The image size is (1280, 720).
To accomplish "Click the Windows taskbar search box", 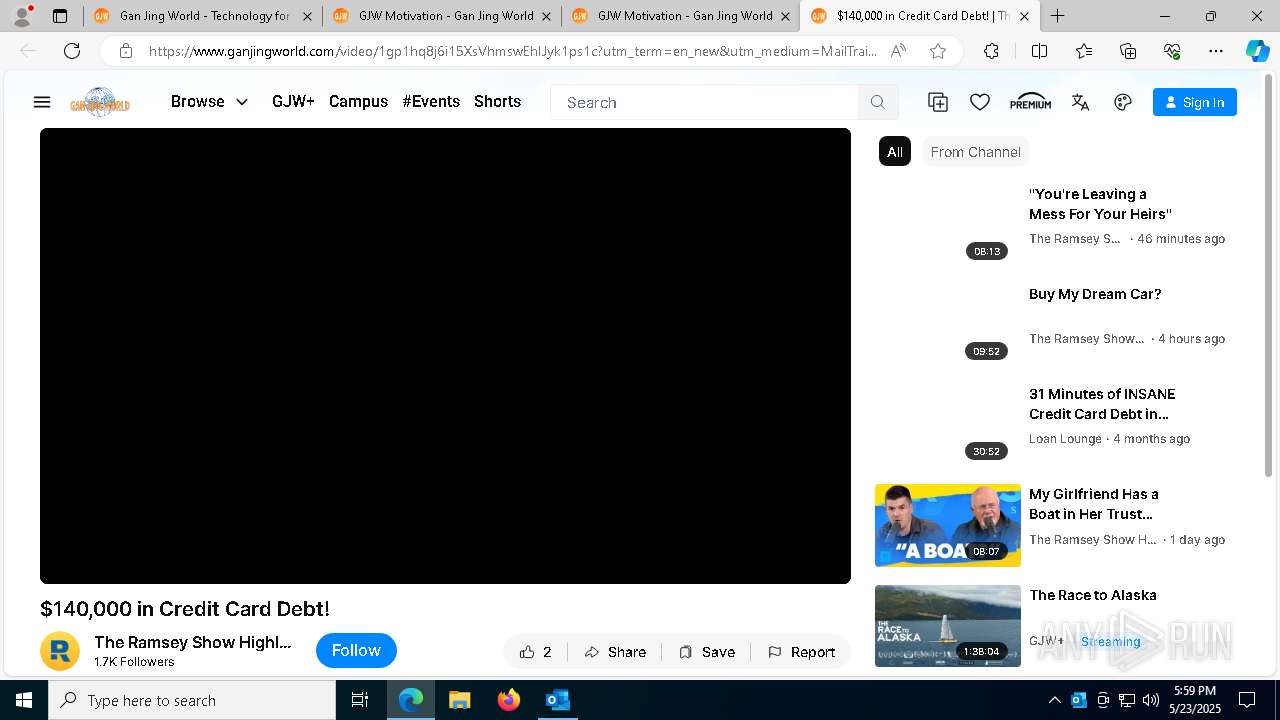I will [192, 700].
